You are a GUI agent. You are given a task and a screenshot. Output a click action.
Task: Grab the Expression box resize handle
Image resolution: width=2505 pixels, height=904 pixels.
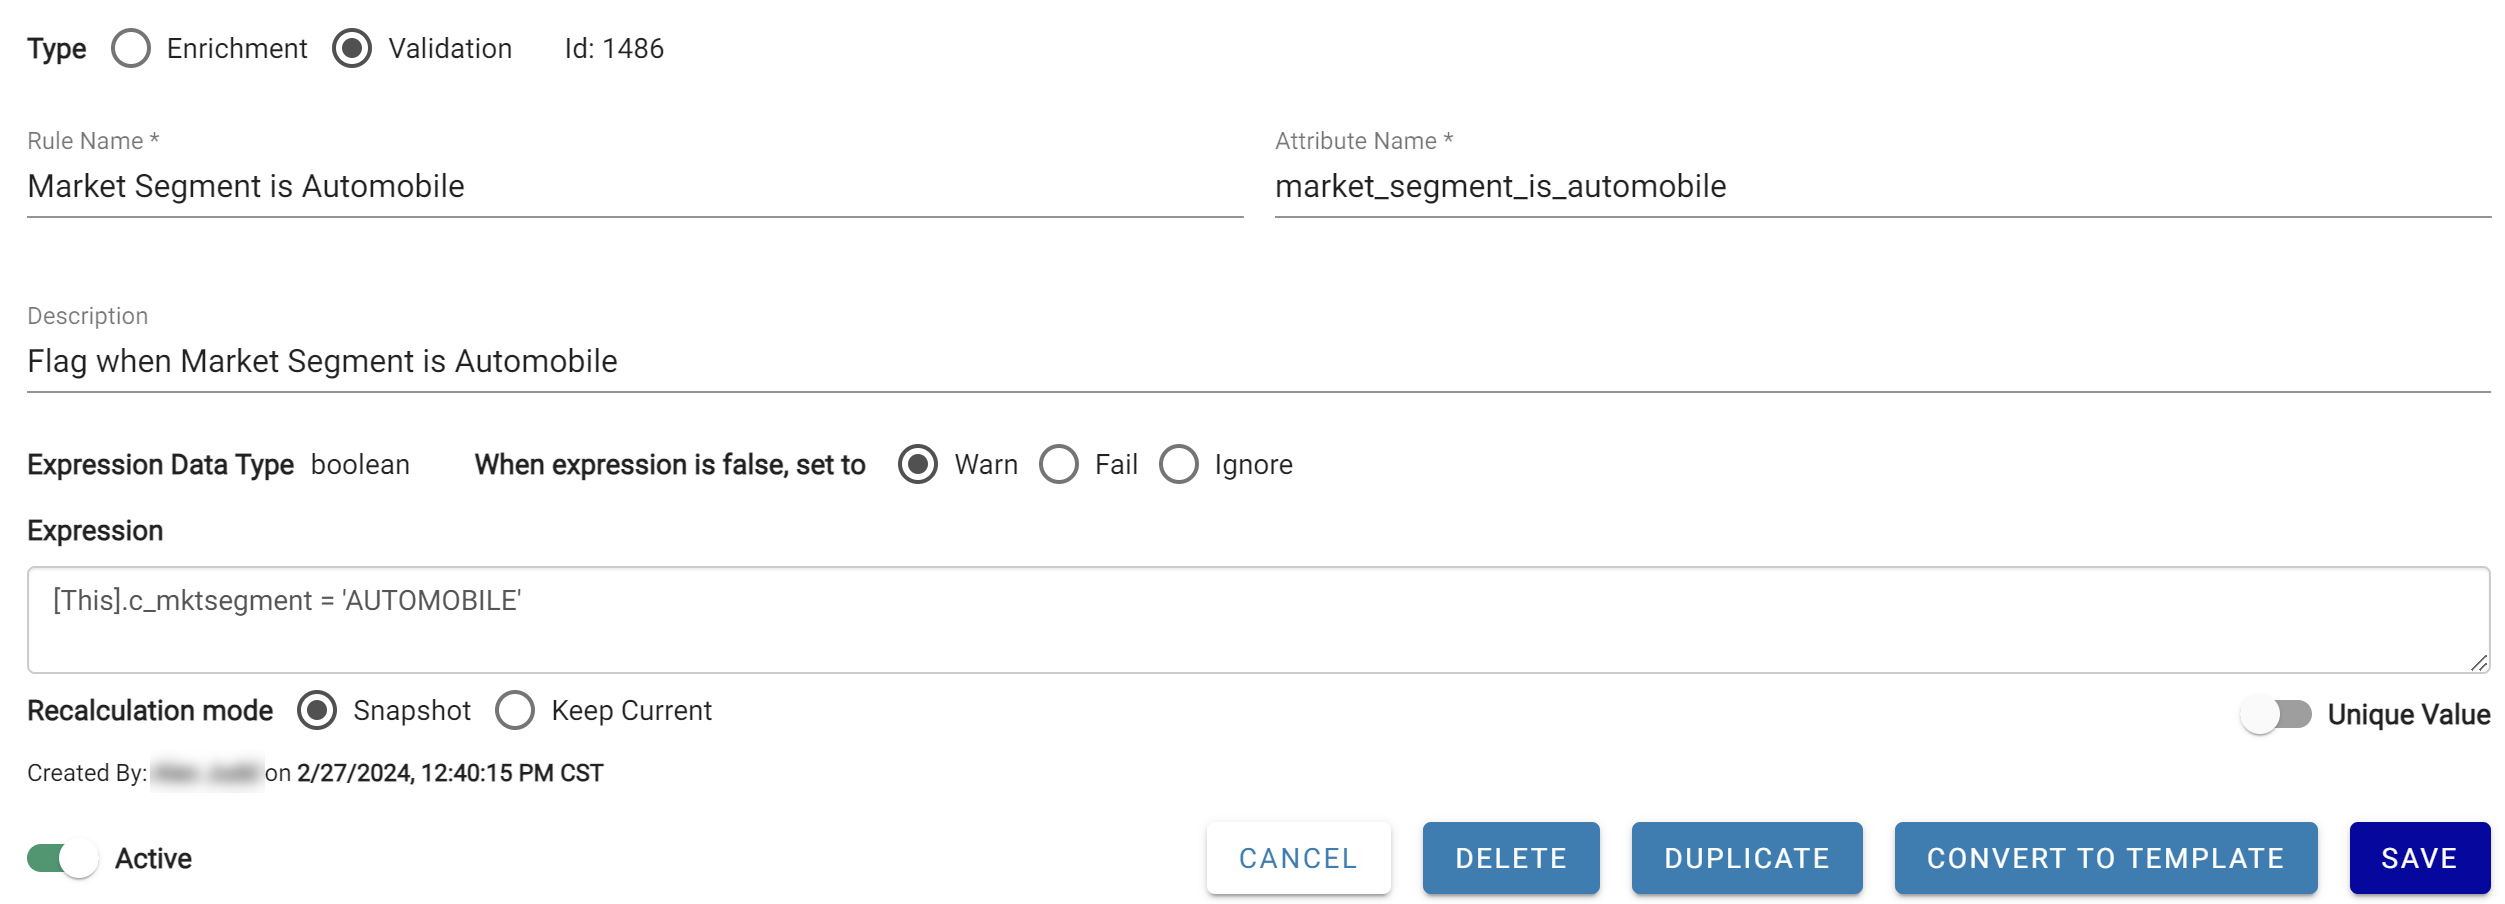[x=2479, y=662]
